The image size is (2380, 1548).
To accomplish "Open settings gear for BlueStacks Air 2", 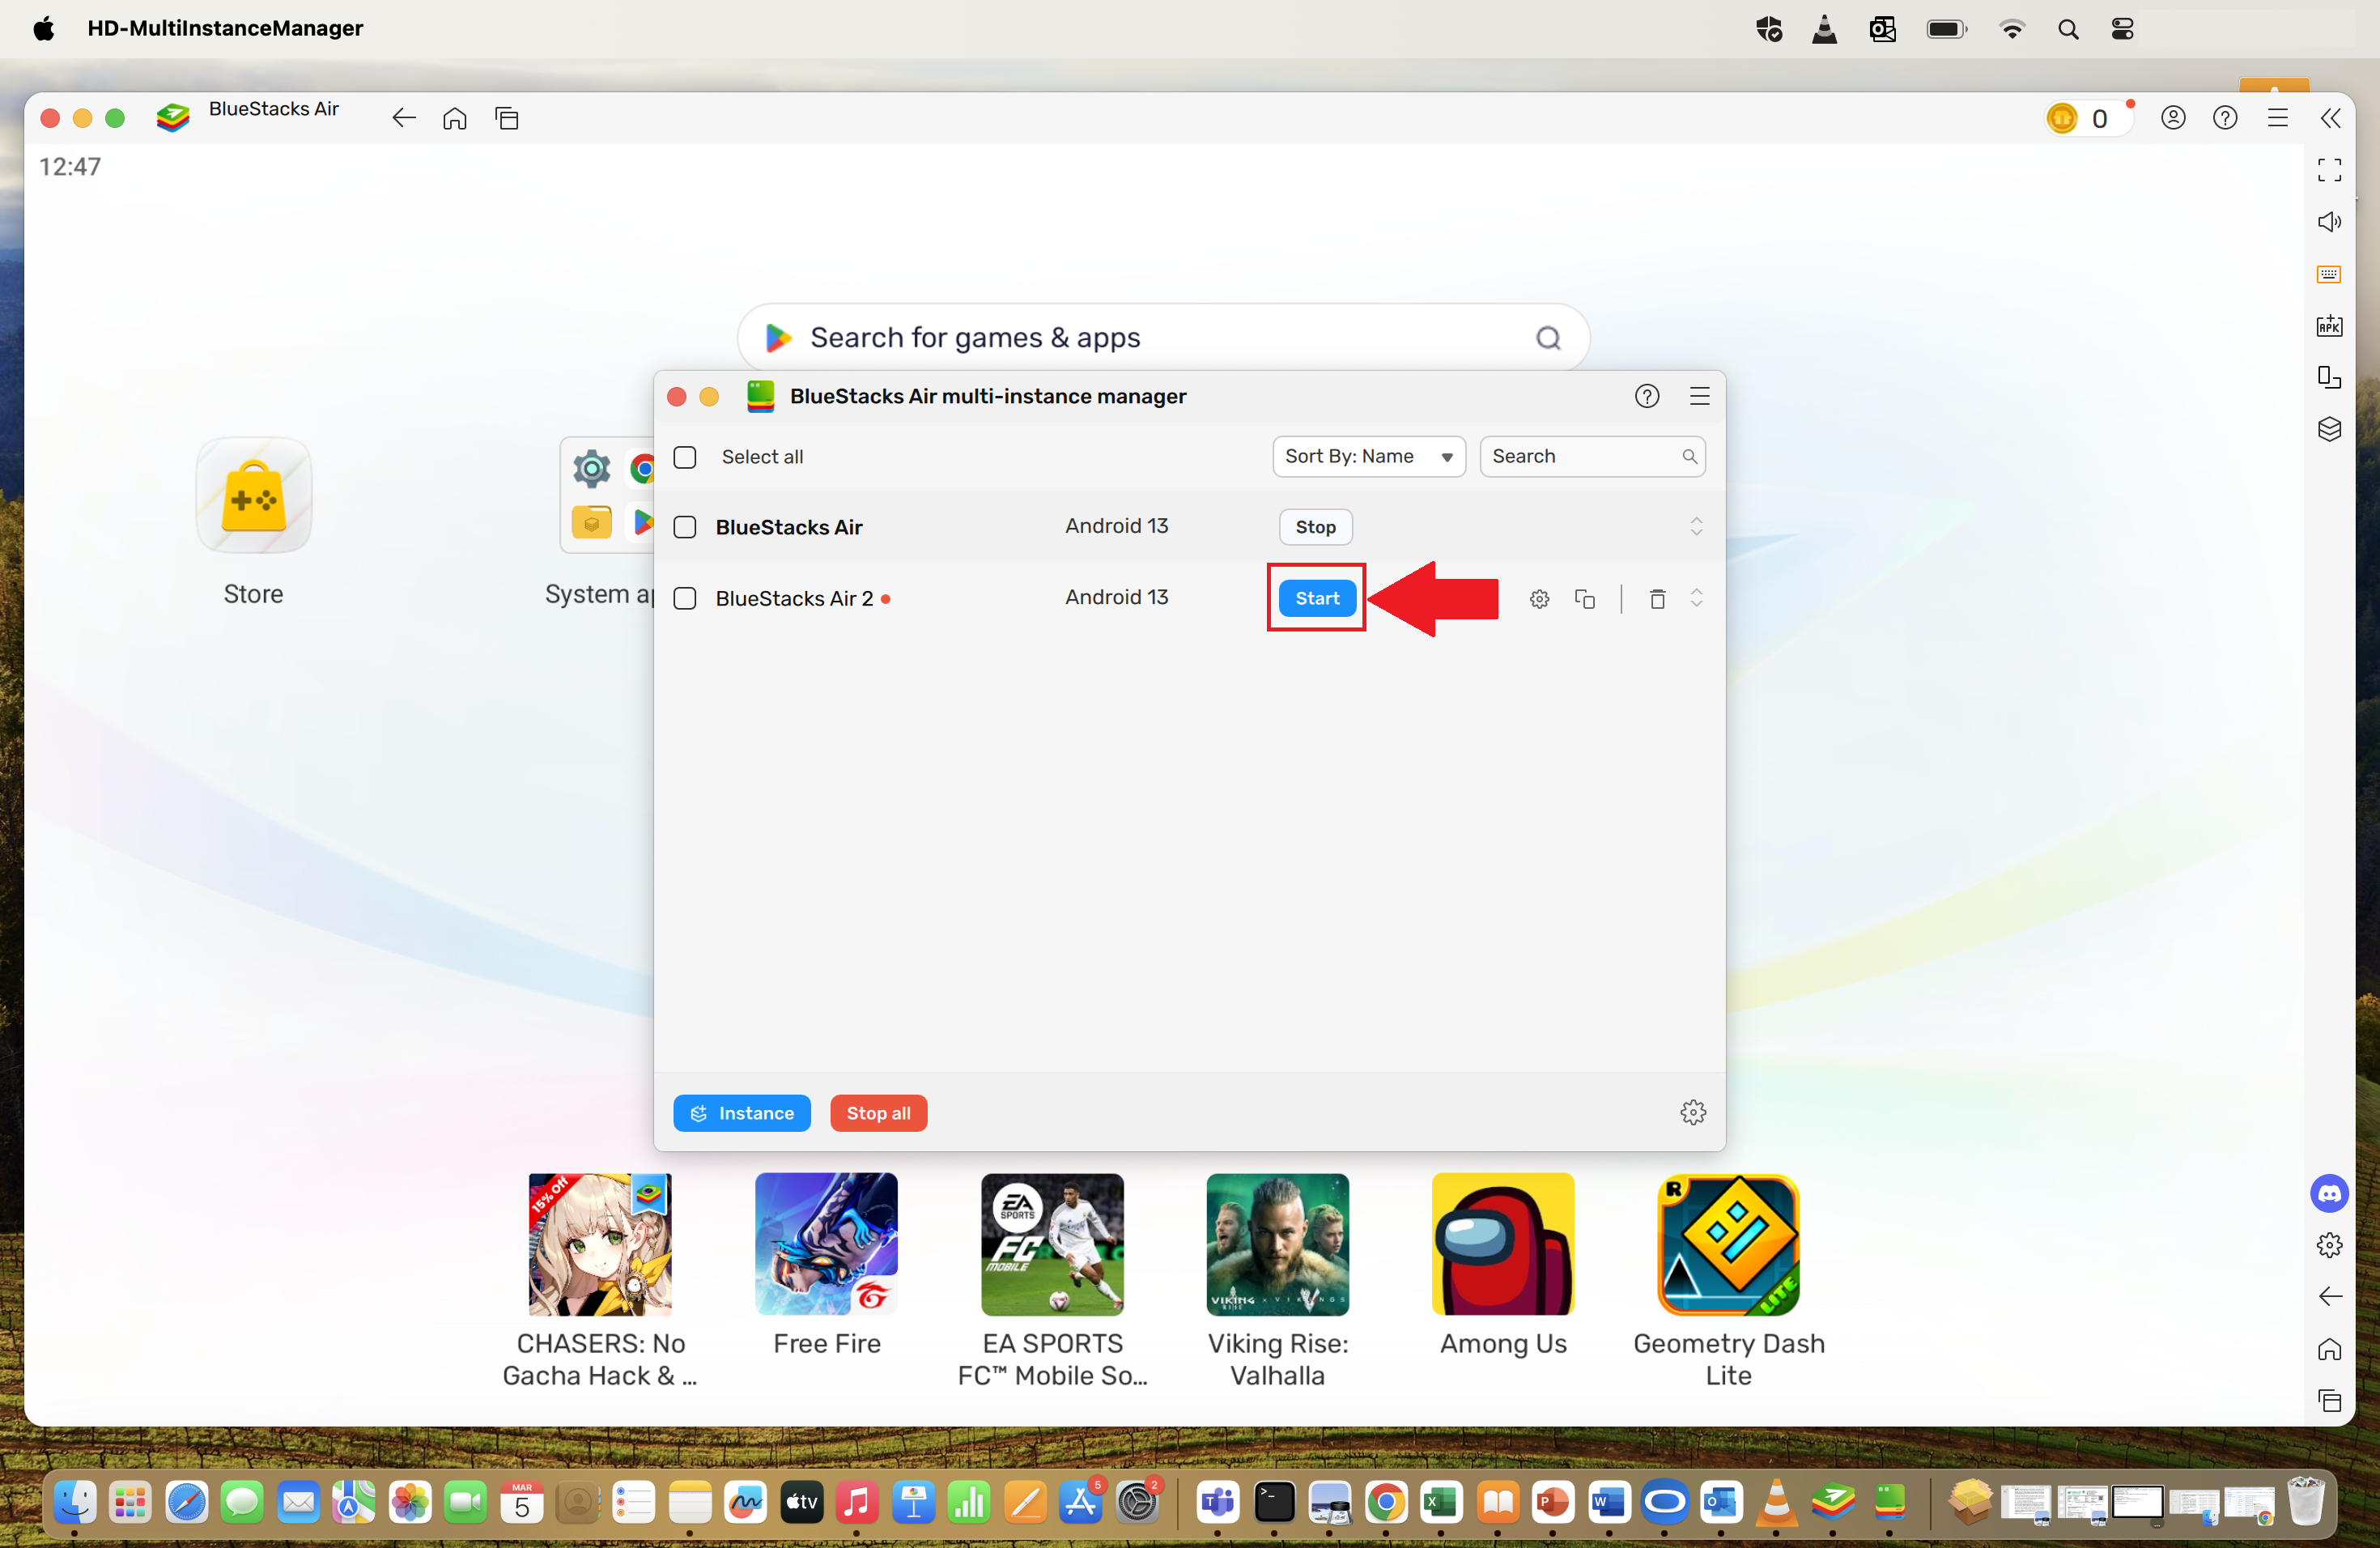I will 1539,599.
